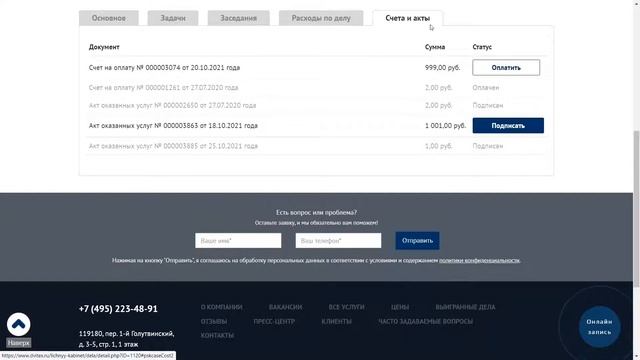Focus the Ваше имя input field
The height and width of the screenshot is (360, 640).
238,240
